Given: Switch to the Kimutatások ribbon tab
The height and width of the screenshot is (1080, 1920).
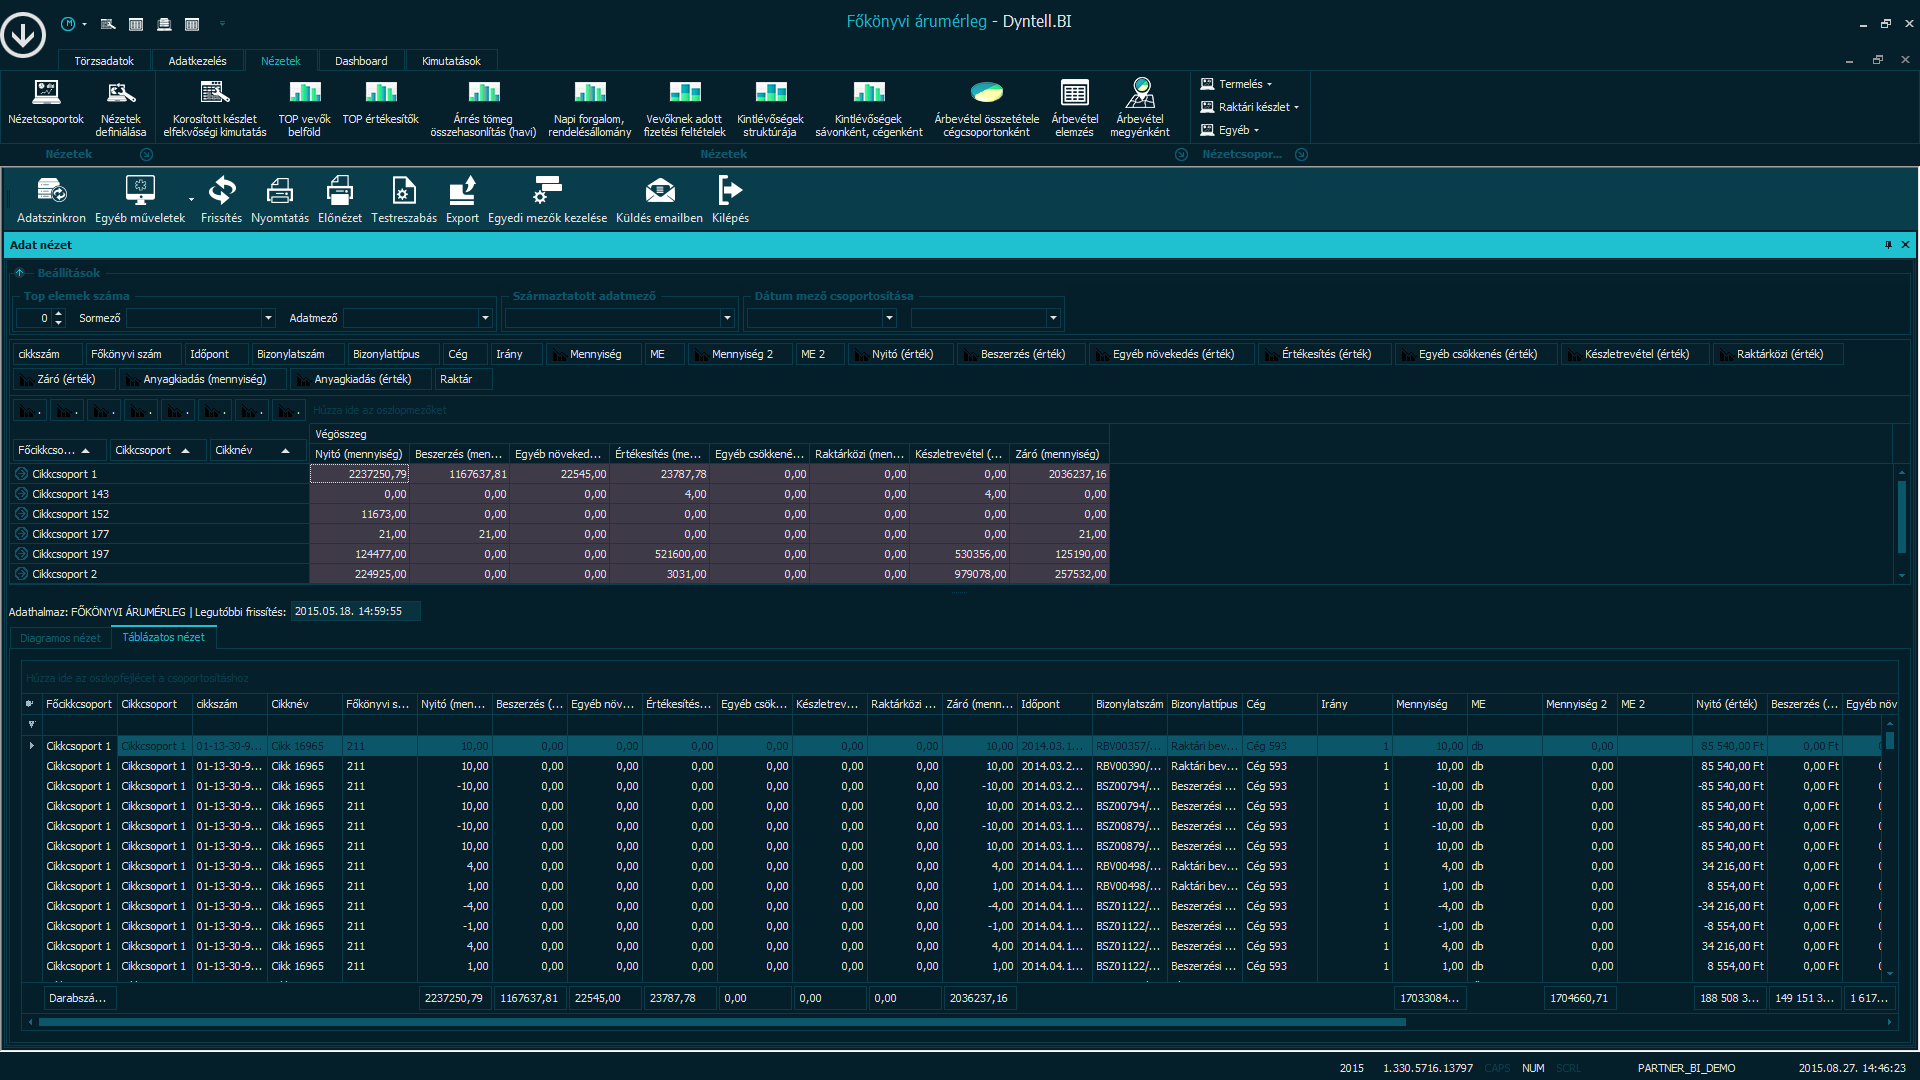Looking at the screenshot, I should (x=451, y=61).
